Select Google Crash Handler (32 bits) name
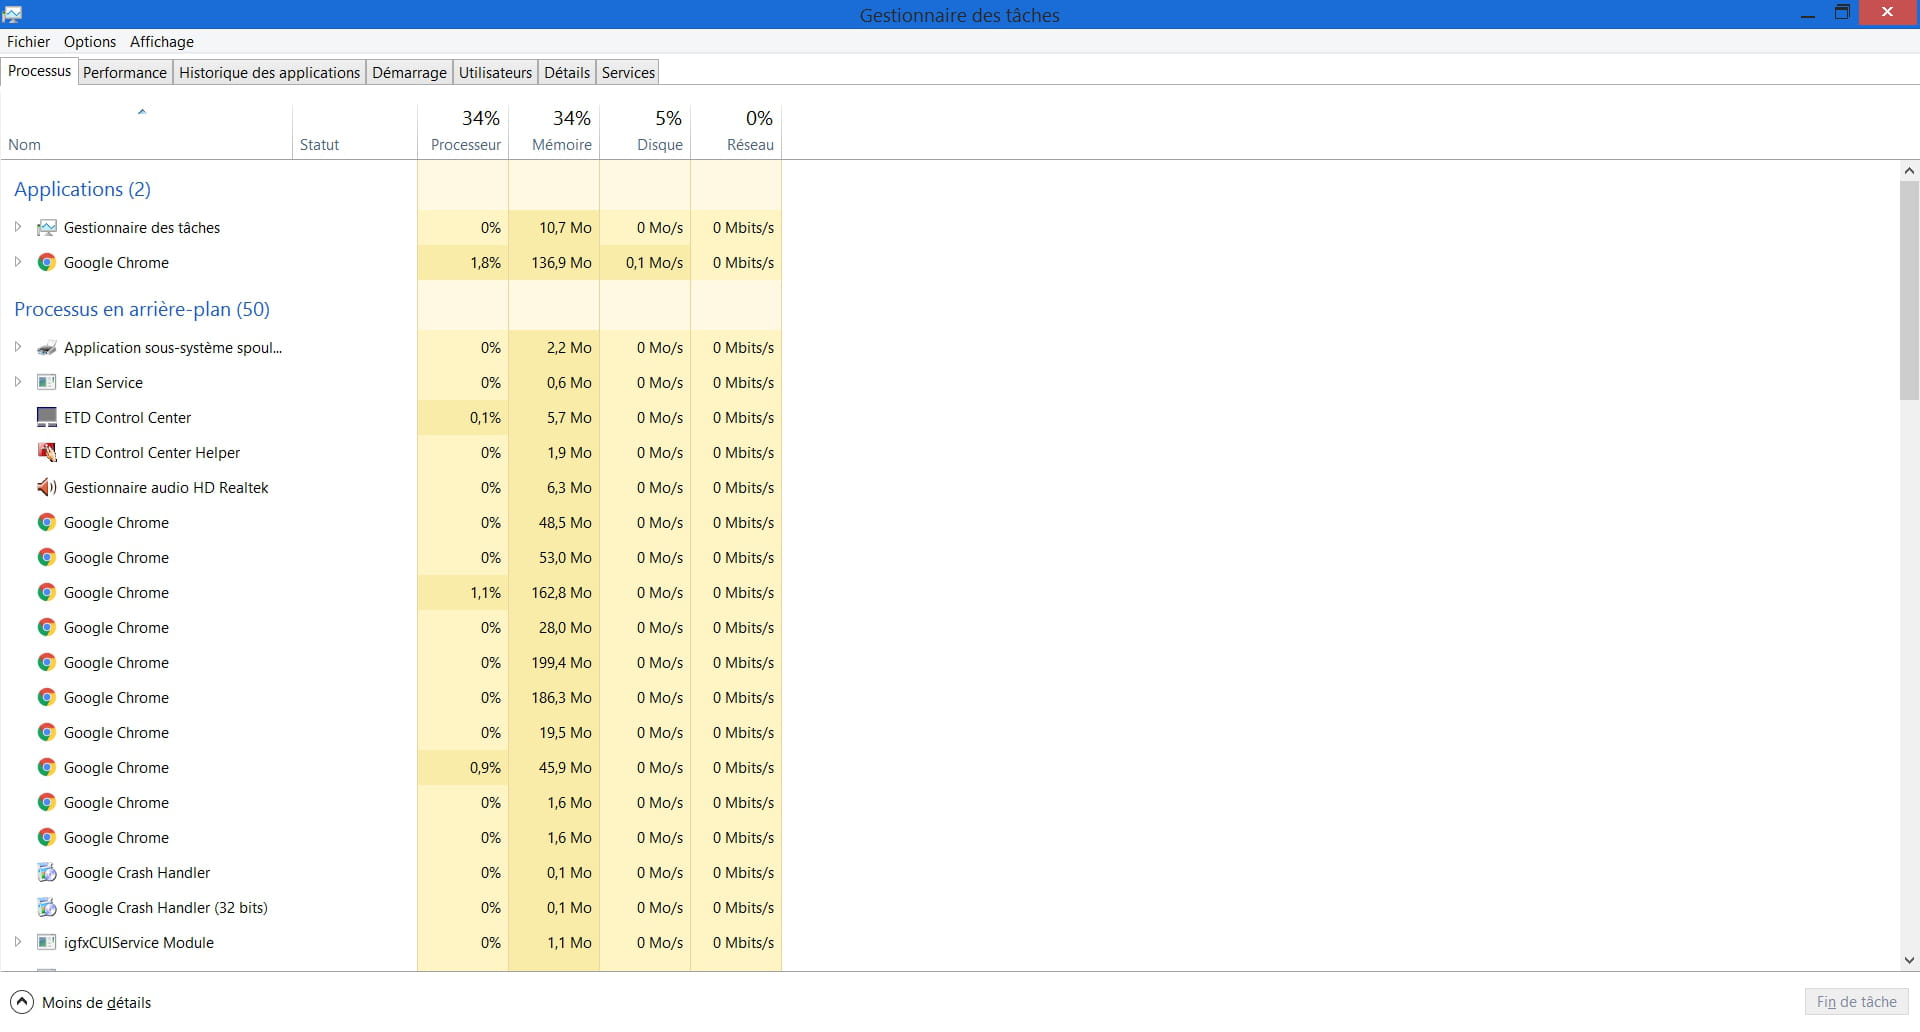This screenshot has height=1032, width=1920. click(166, 908)
